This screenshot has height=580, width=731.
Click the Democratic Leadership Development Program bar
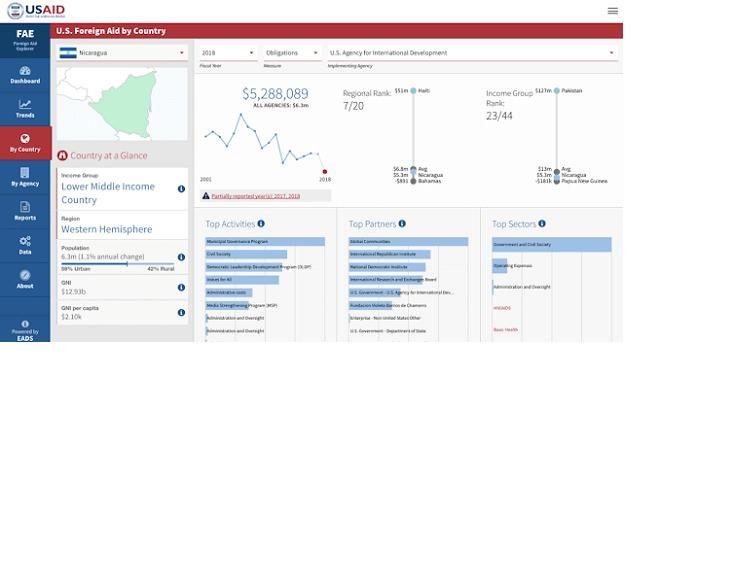(x=244, y=267)
